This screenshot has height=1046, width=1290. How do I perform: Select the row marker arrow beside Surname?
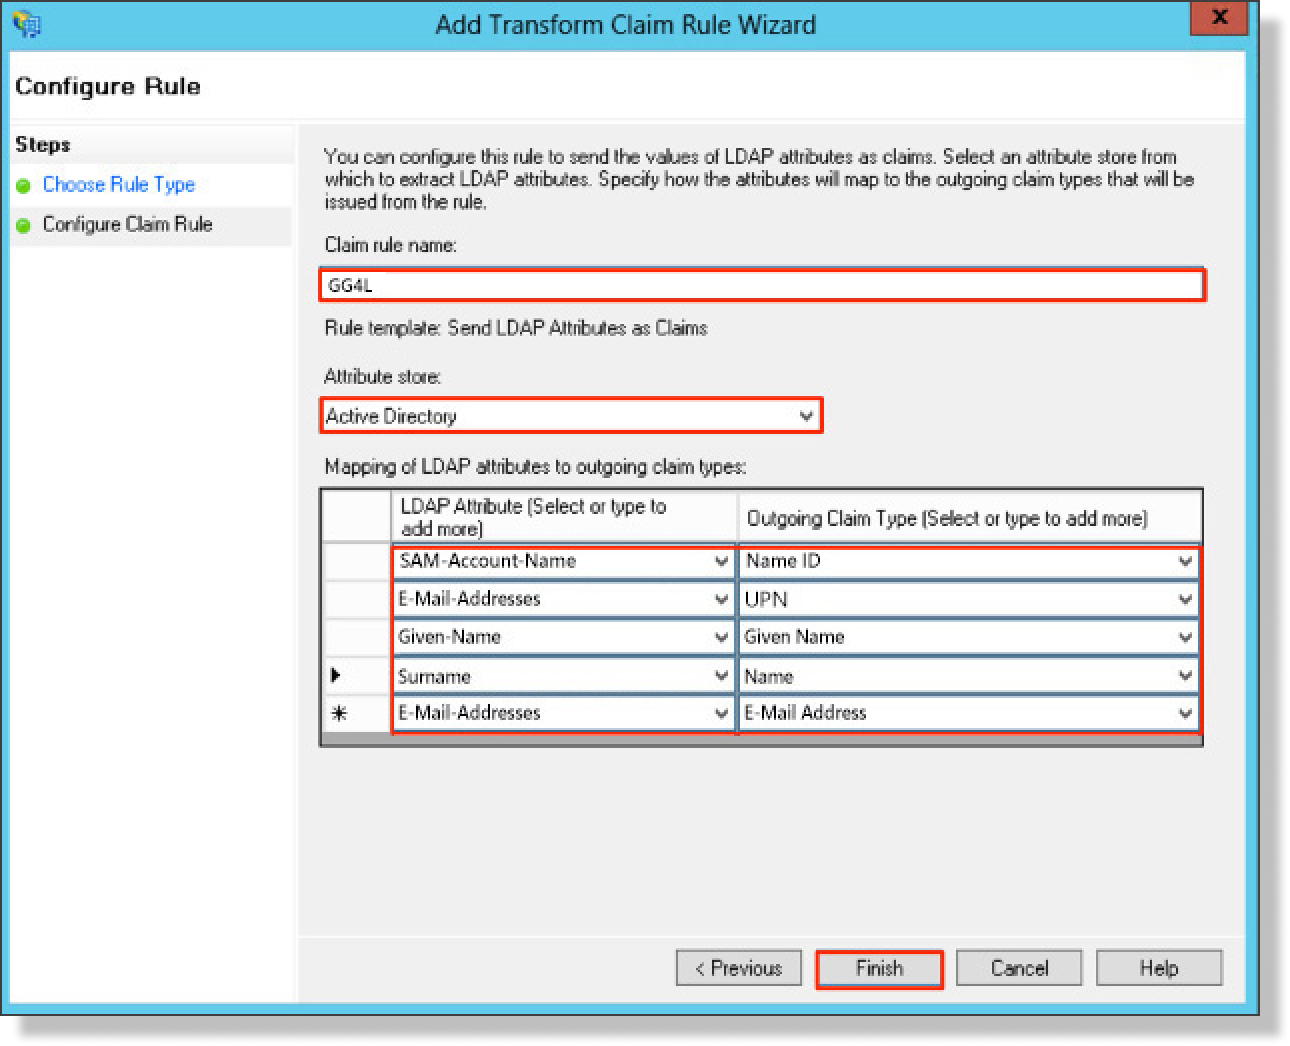coord(336,676)
